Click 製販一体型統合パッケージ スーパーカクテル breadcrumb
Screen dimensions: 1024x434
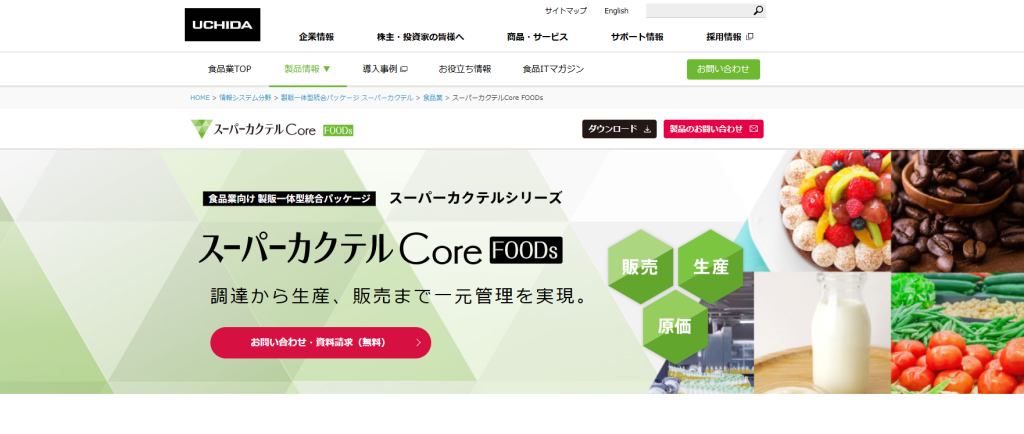(347, 98)
